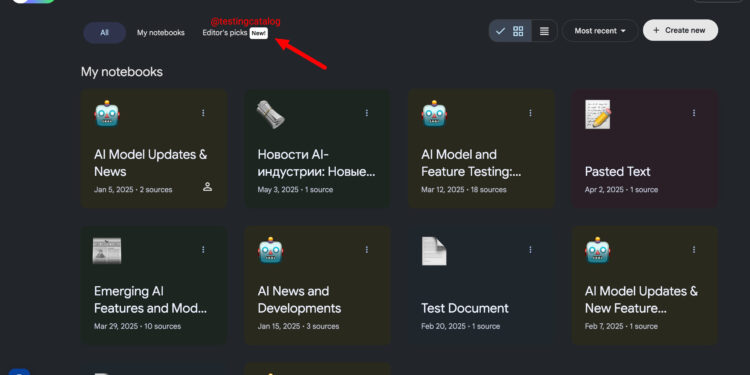Open Emerging AI Features and Mod... notebook title

click(x=151, y=299)
